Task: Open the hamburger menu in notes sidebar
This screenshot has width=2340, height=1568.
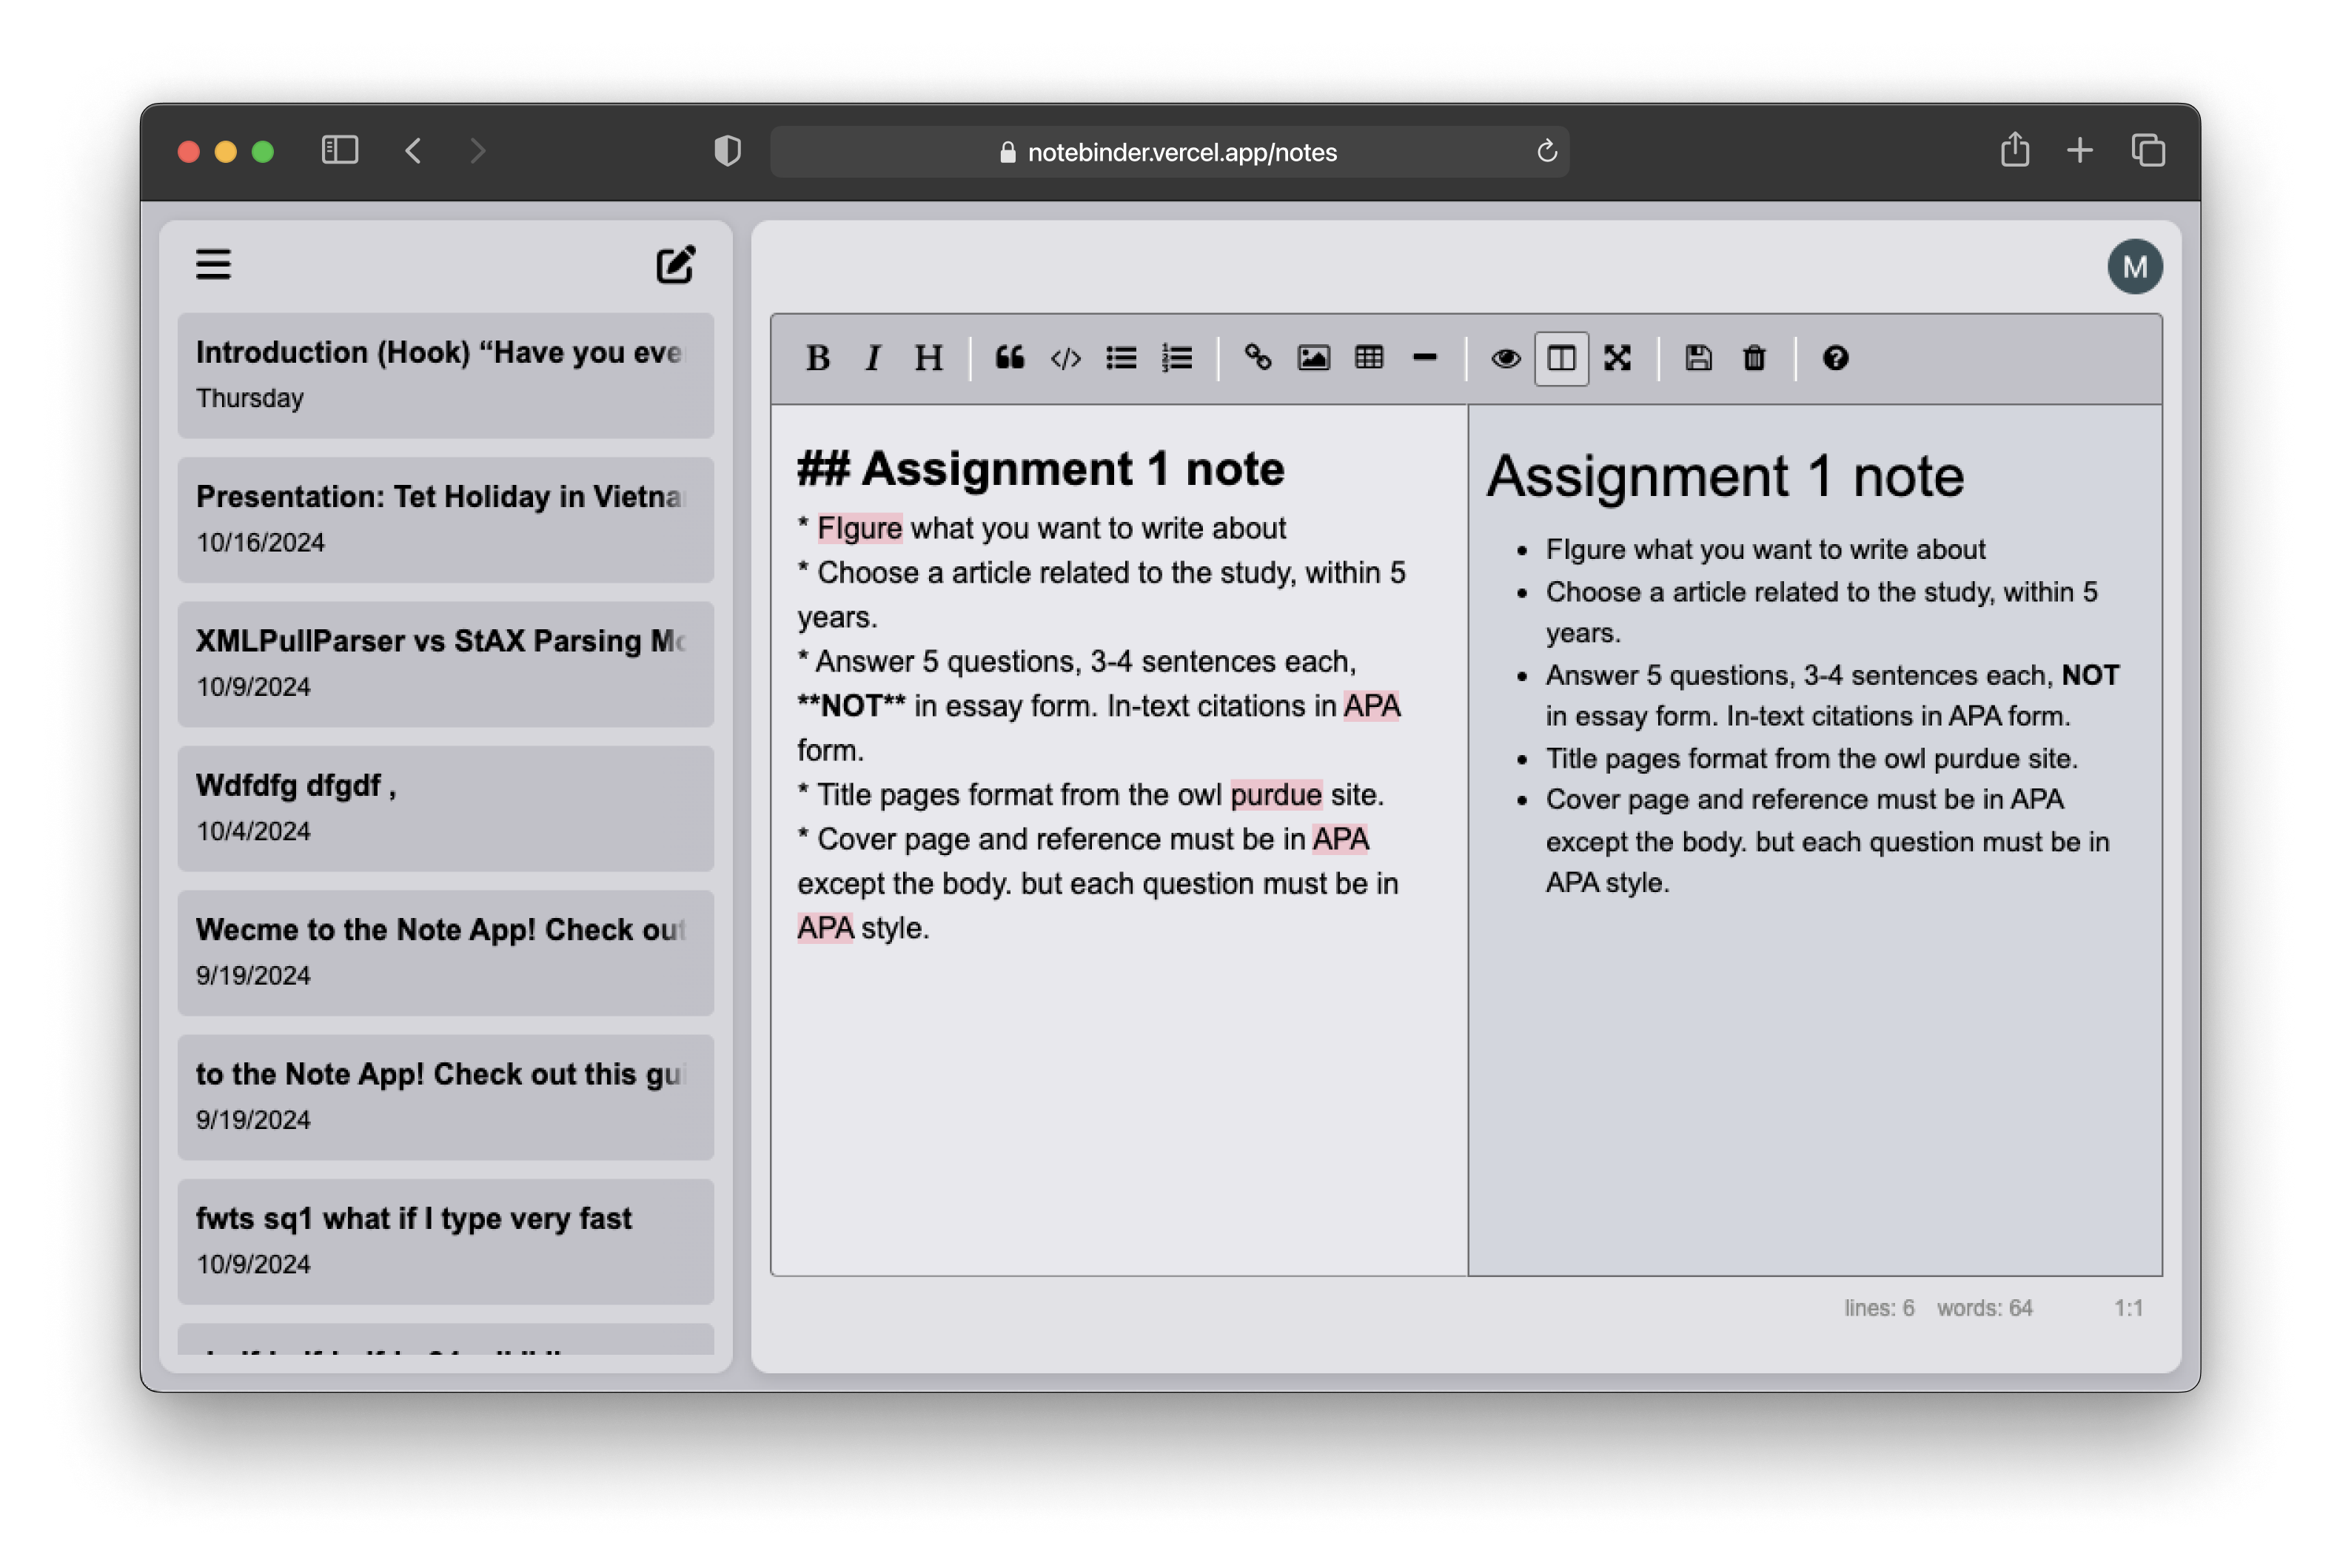Action: (213, 265)
